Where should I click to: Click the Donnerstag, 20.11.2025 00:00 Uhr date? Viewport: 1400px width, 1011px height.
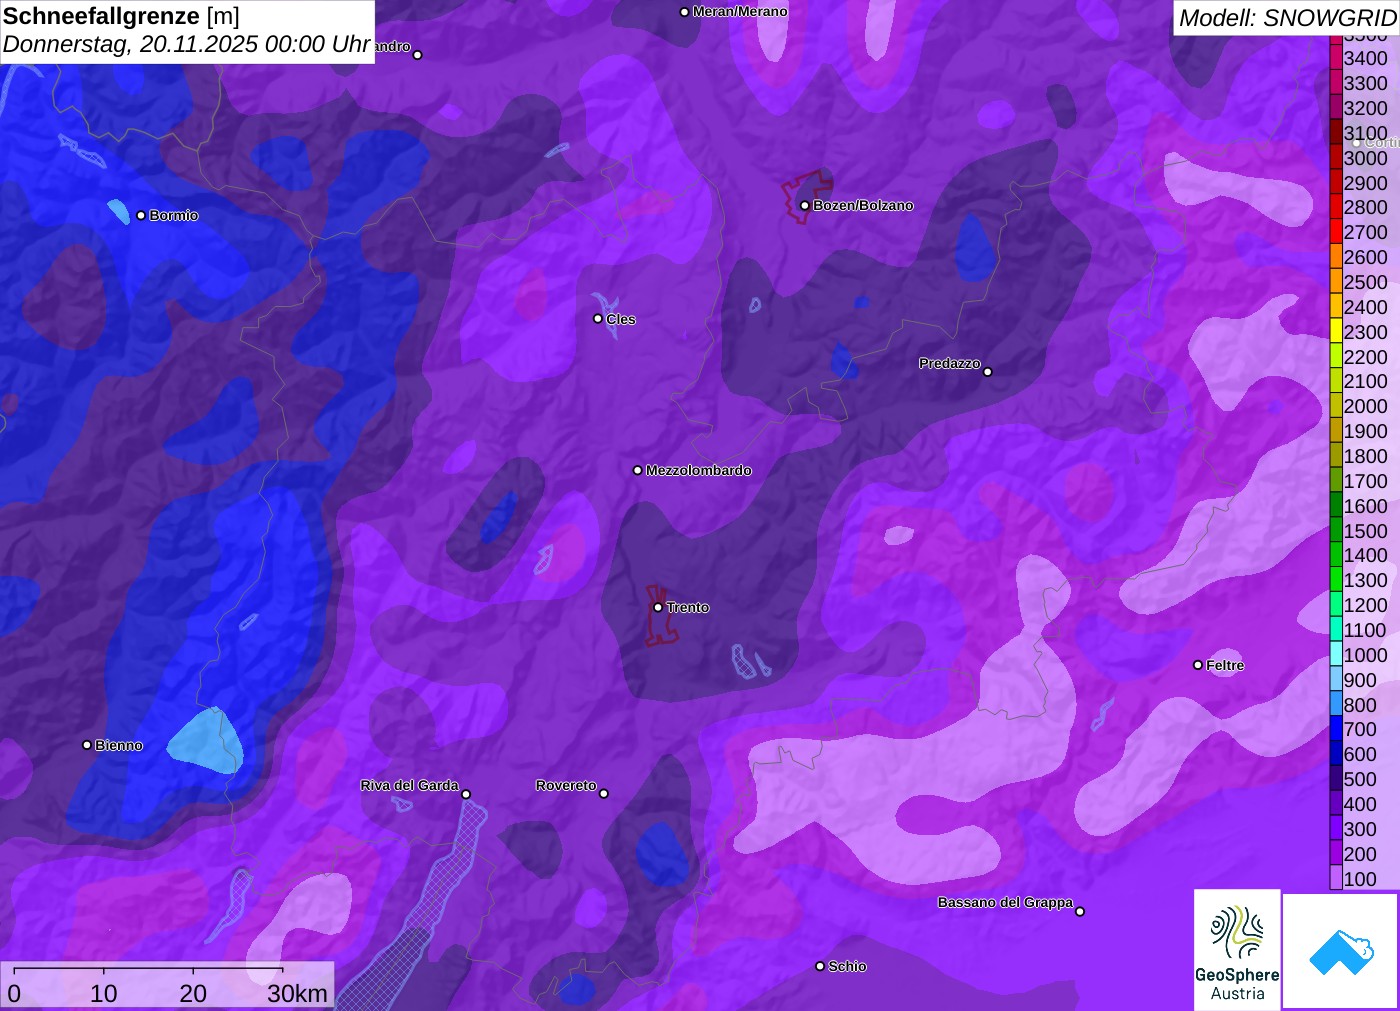pos(187,44)
